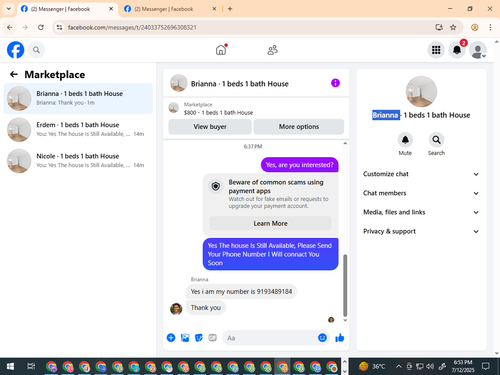Attach a photo file icon

[185, 338]
